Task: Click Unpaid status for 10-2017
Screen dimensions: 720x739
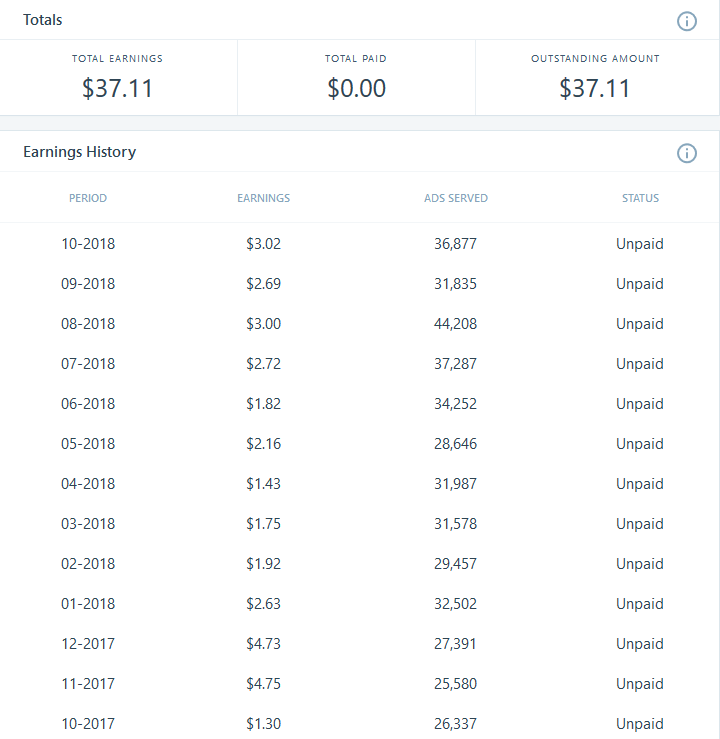Action: coord(640,724)
